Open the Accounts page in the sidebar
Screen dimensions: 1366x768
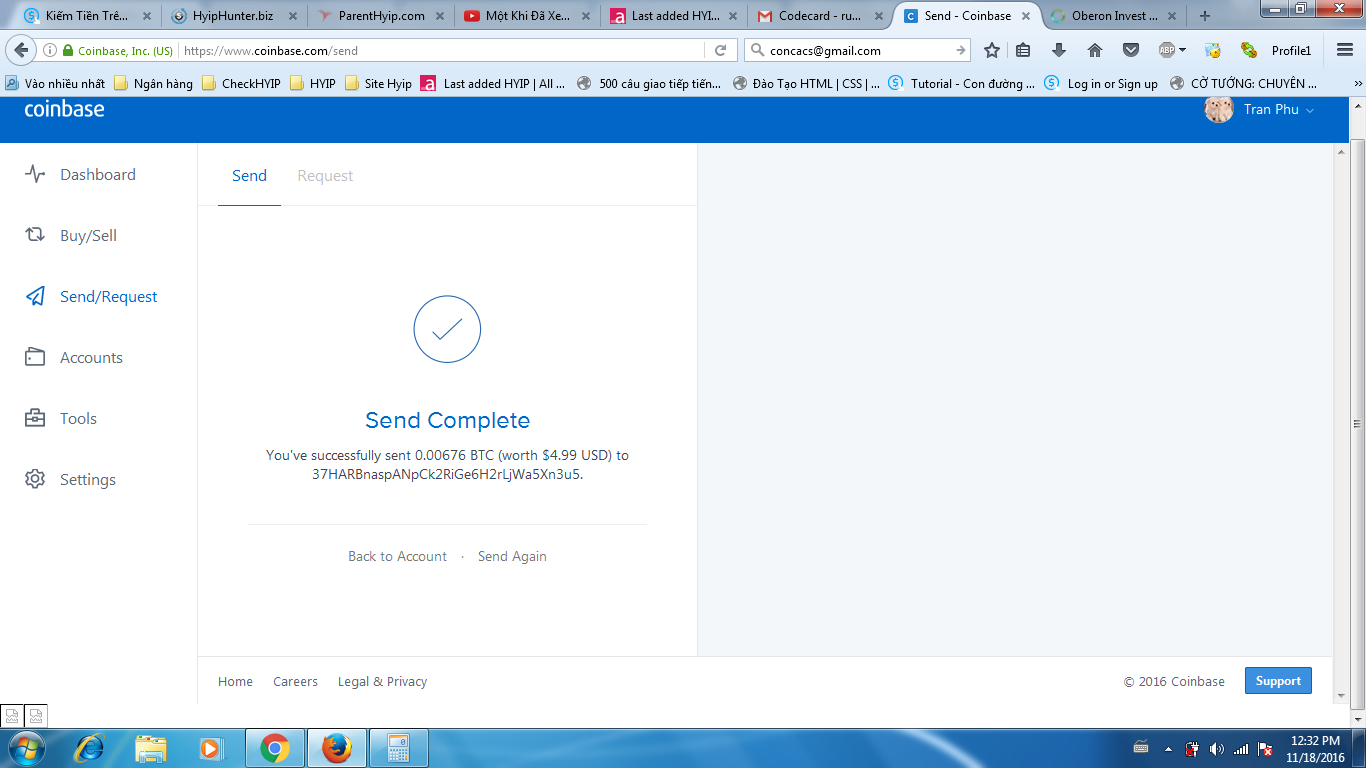click(x=74, y=357)
